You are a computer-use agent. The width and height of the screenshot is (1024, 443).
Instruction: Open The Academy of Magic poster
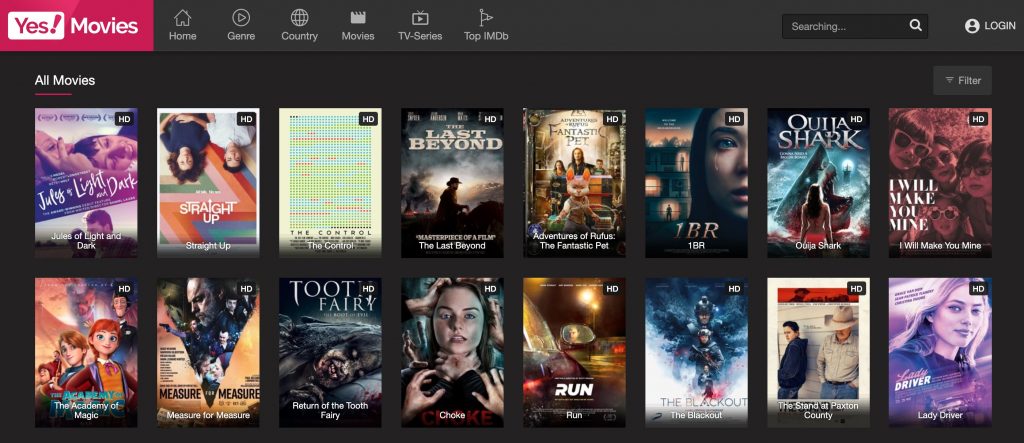[x=86, y=353]
